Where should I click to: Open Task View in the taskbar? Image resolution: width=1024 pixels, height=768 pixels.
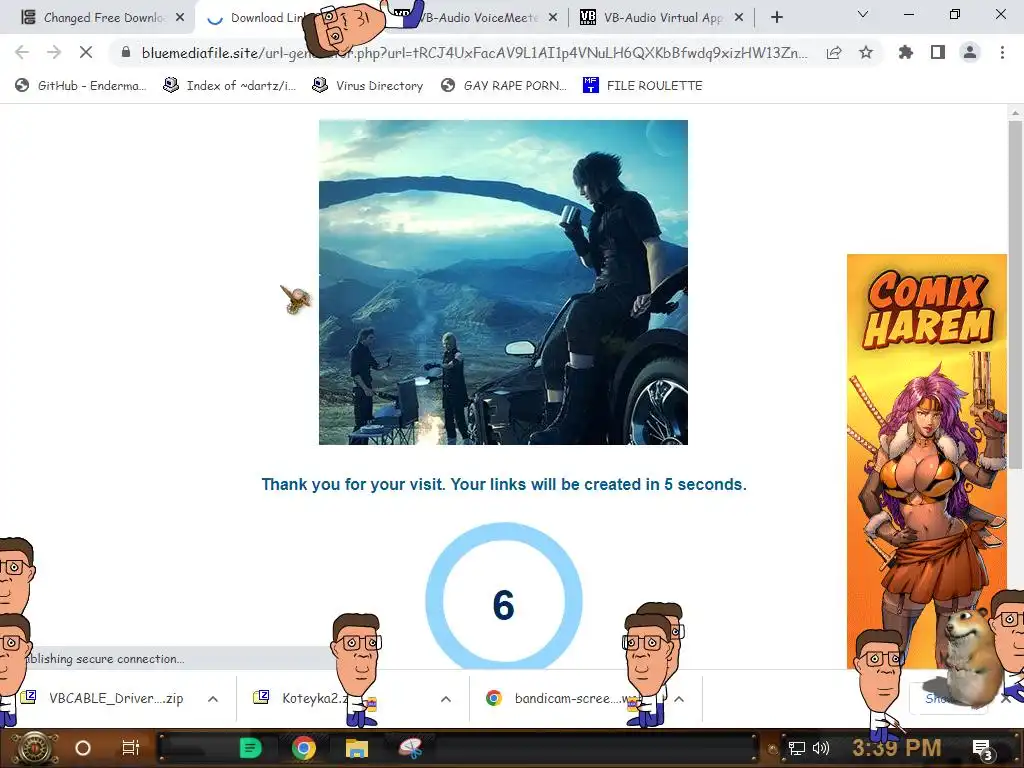pos(131,748)
